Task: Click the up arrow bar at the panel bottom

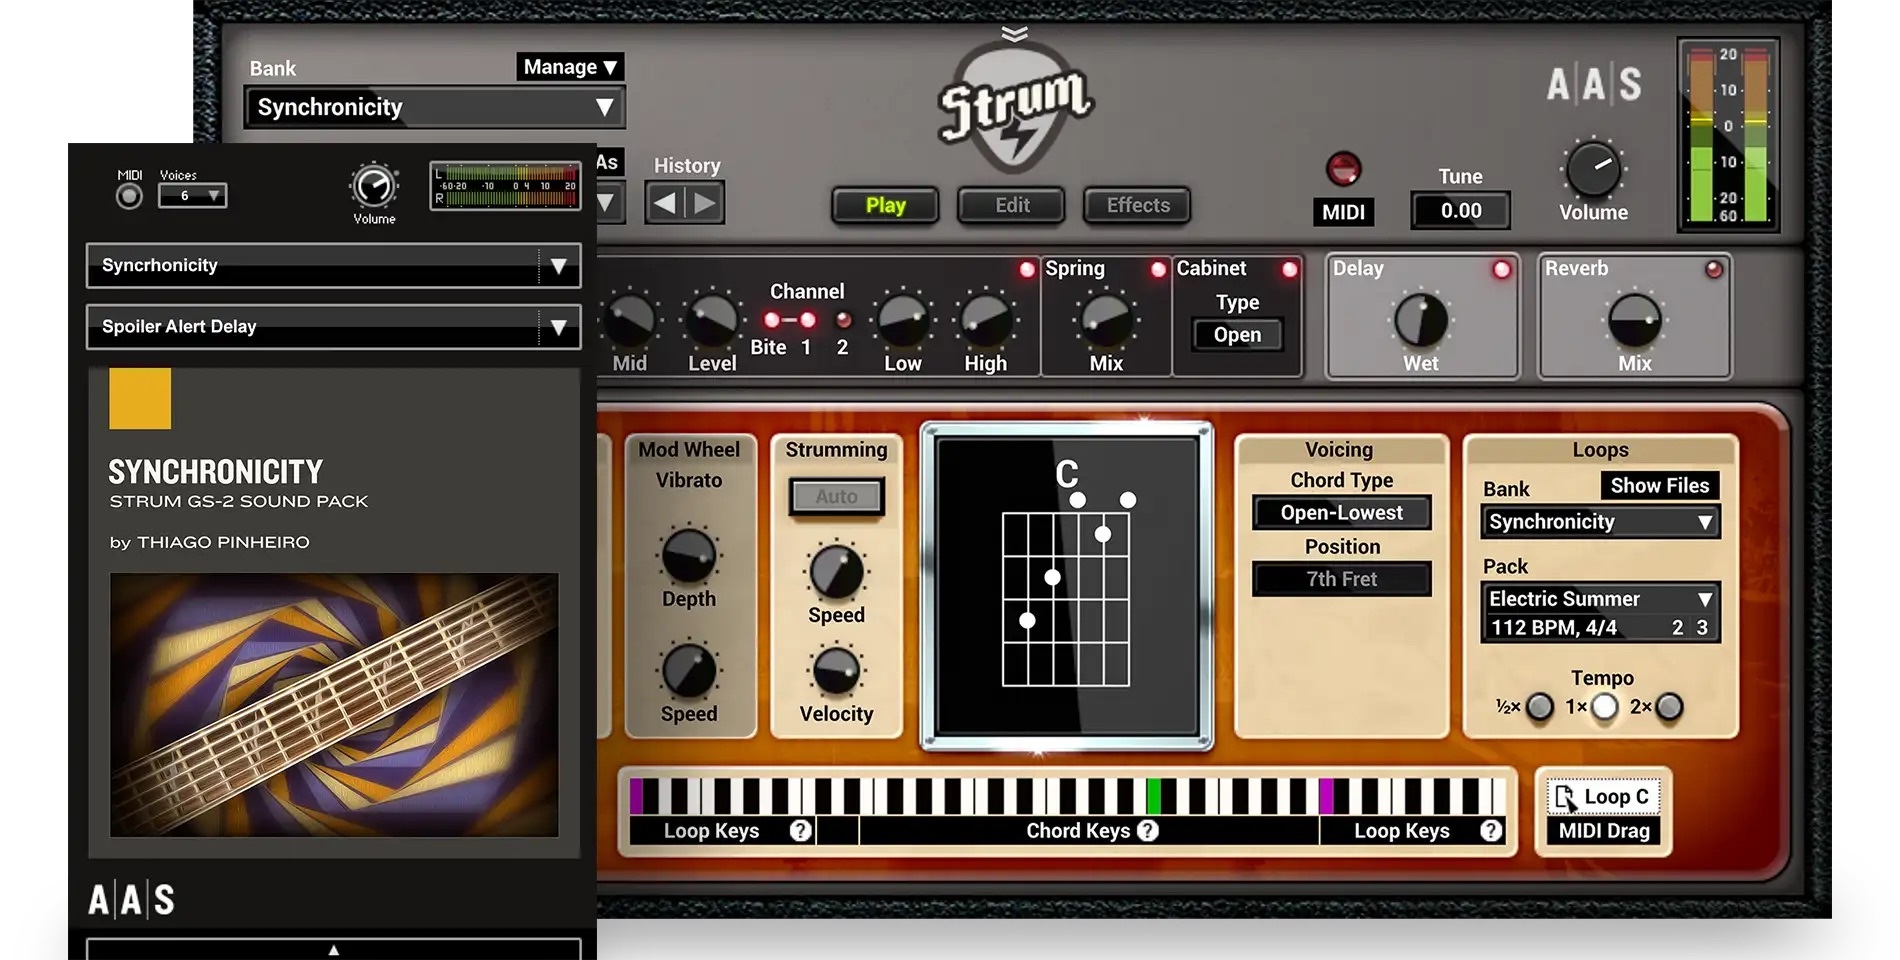Action: tap(334, 949)
